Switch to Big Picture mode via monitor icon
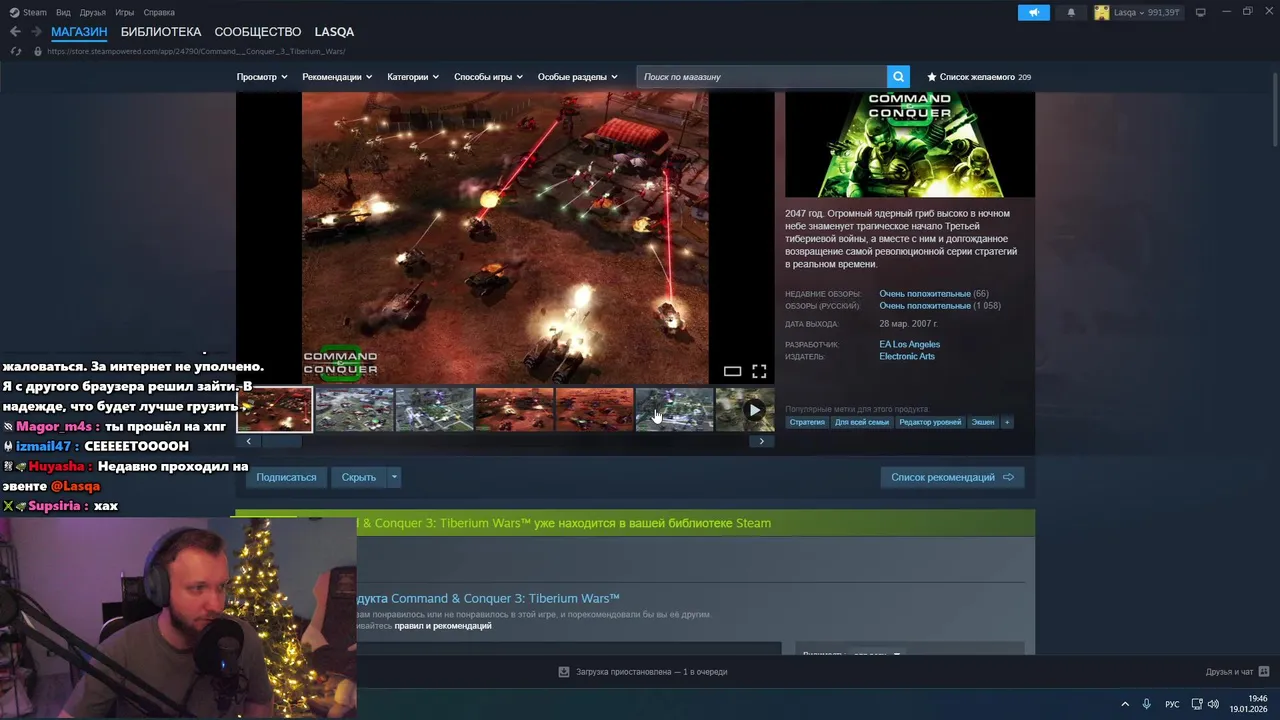The image size is (1280, 720). point(1200,12)
